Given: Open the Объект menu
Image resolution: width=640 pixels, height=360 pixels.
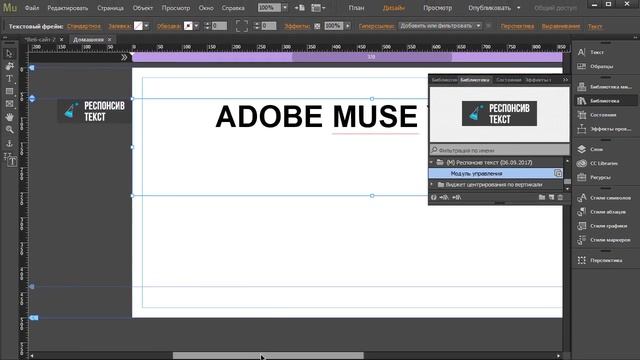Looking at the screenshot, I should pos(143,8).
